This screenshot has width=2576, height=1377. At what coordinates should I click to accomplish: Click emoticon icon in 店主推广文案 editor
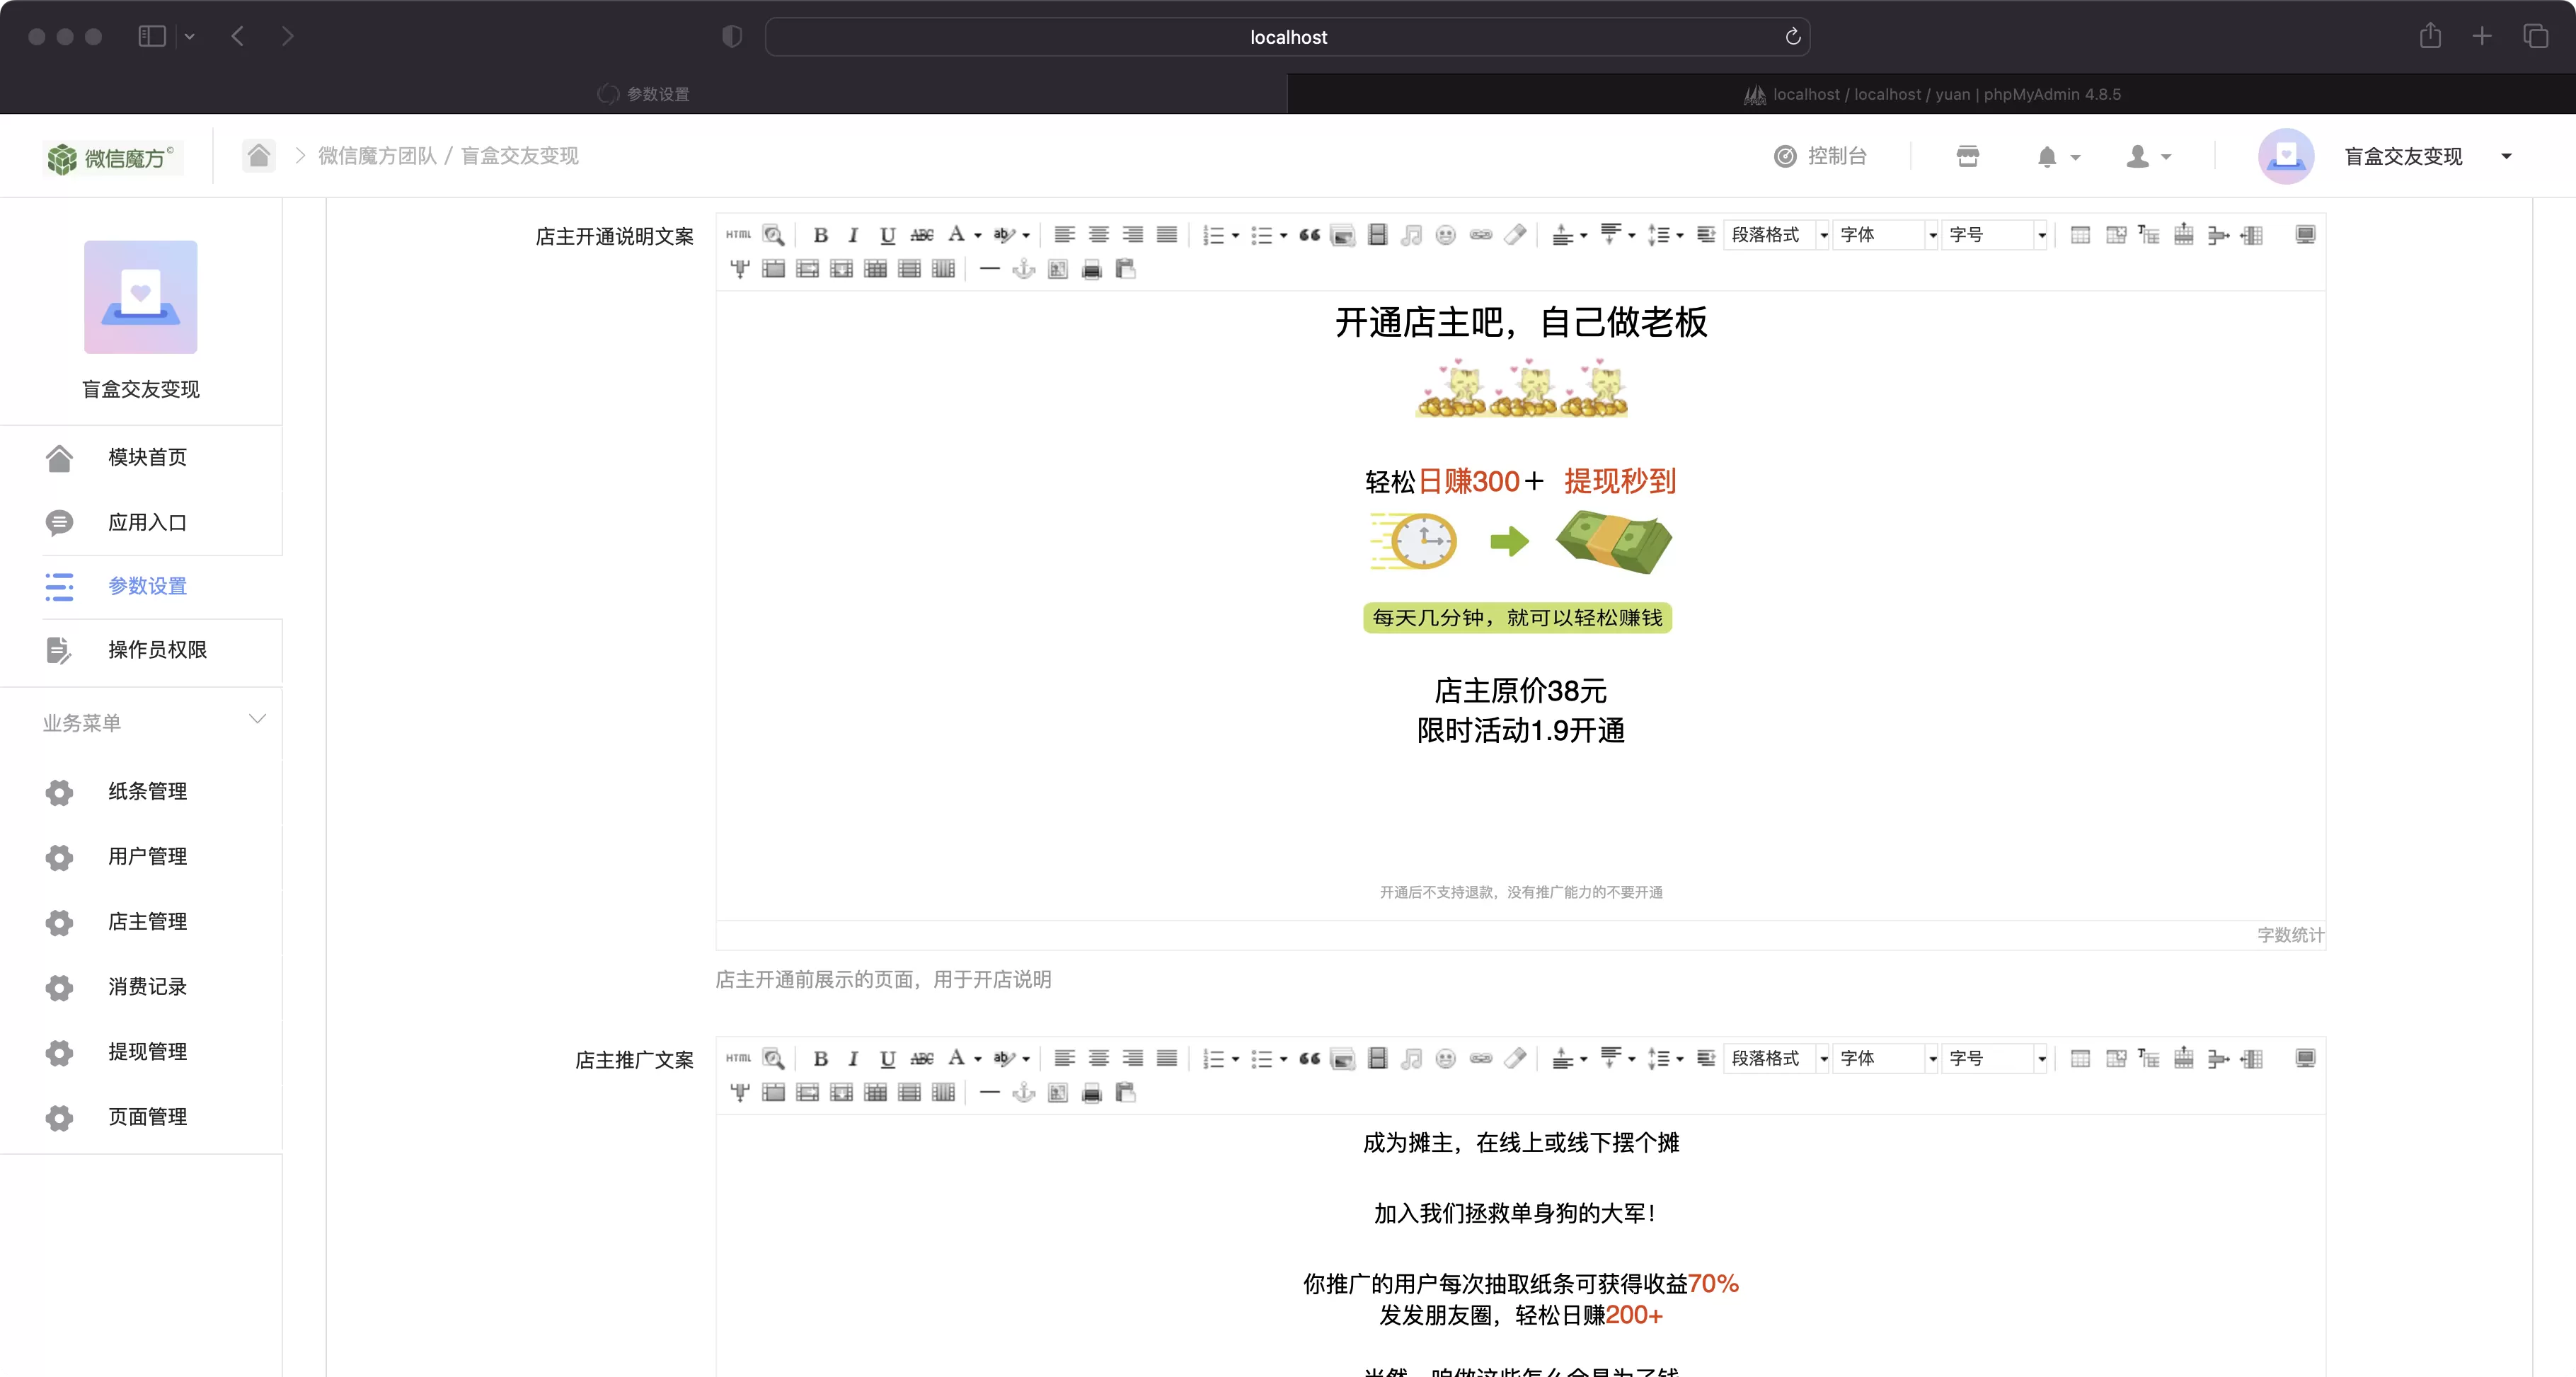pos(1445,1058)
